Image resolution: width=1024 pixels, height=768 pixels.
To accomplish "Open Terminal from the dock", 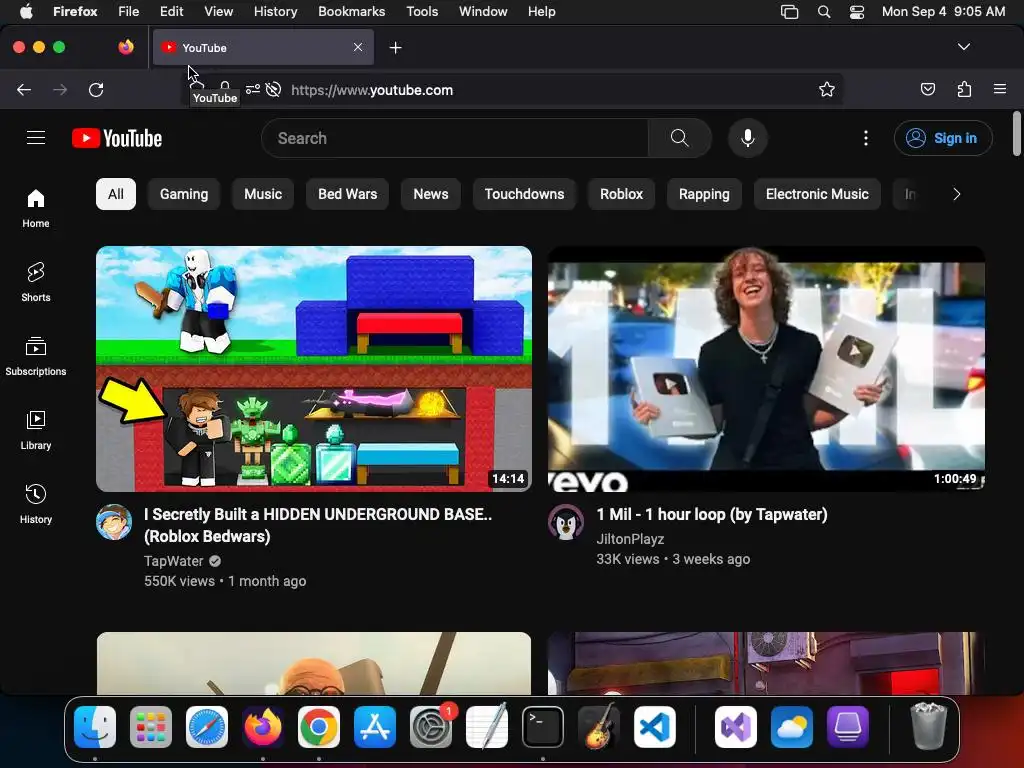I will click(x=543, y=727).
